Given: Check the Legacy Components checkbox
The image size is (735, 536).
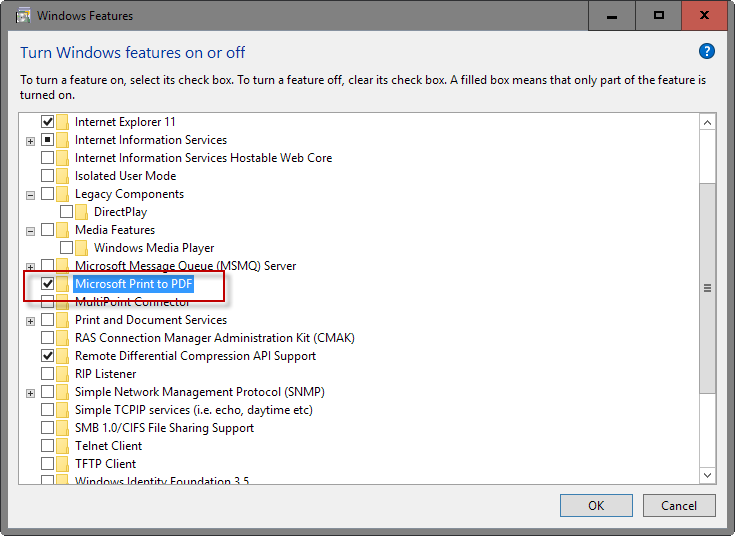Looking at the screenshot, I should [47, 193].
